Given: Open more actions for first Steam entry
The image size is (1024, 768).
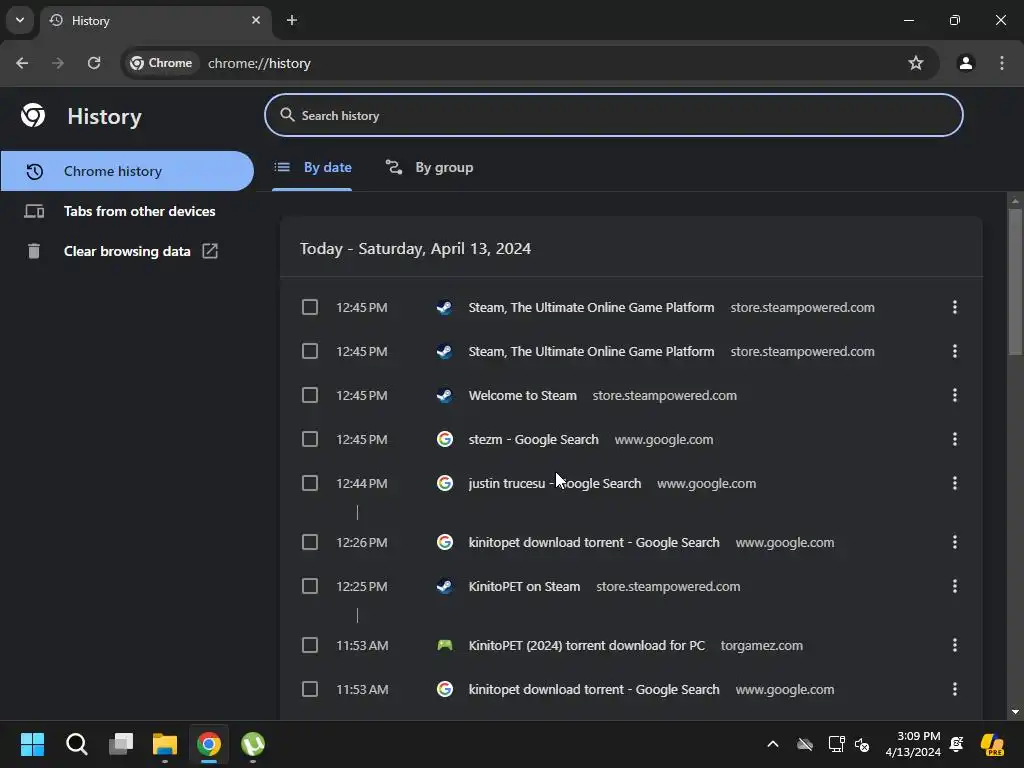Looking at the screenshot, I should click(955, 308).
